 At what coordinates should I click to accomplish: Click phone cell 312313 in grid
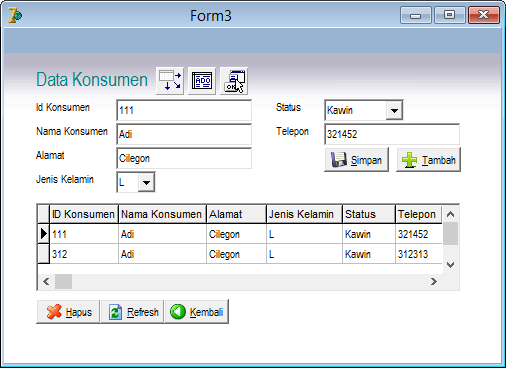coord(419,254)
